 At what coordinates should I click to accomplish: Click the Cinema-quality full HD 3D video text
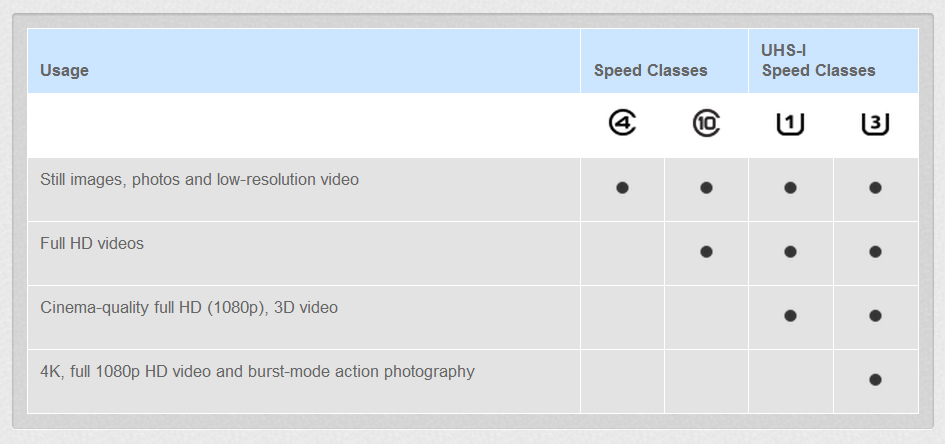pyautogui.click(x=189, y=307)
